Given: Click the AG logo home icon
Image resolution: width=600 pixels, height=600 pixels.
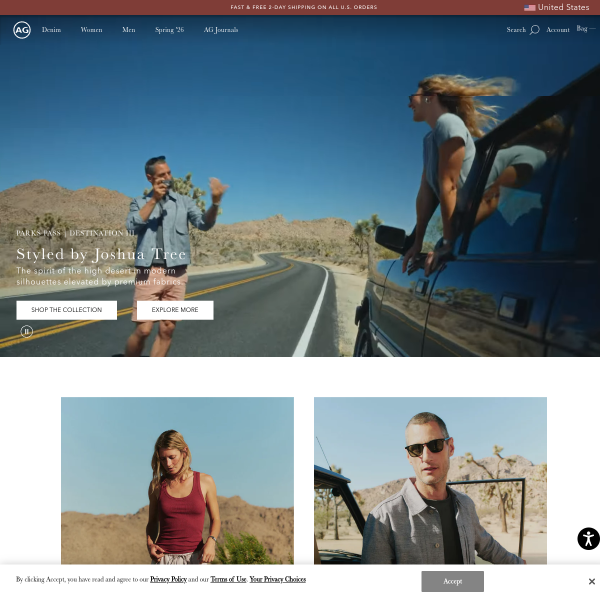Looking at the screenshot, I should coord(22,30).
